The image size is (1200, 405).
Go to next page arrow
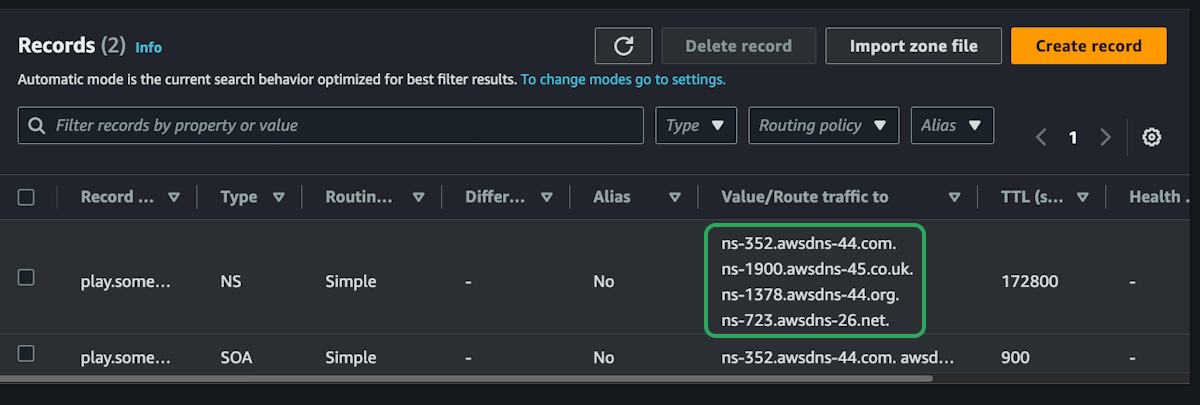coord(1105,137)
